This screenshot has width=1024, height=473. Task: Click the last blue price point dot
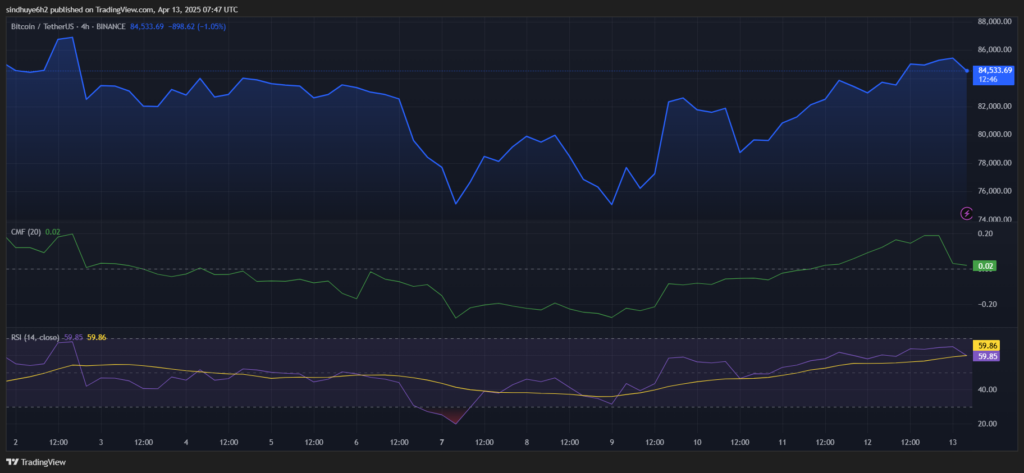[967, 71]
